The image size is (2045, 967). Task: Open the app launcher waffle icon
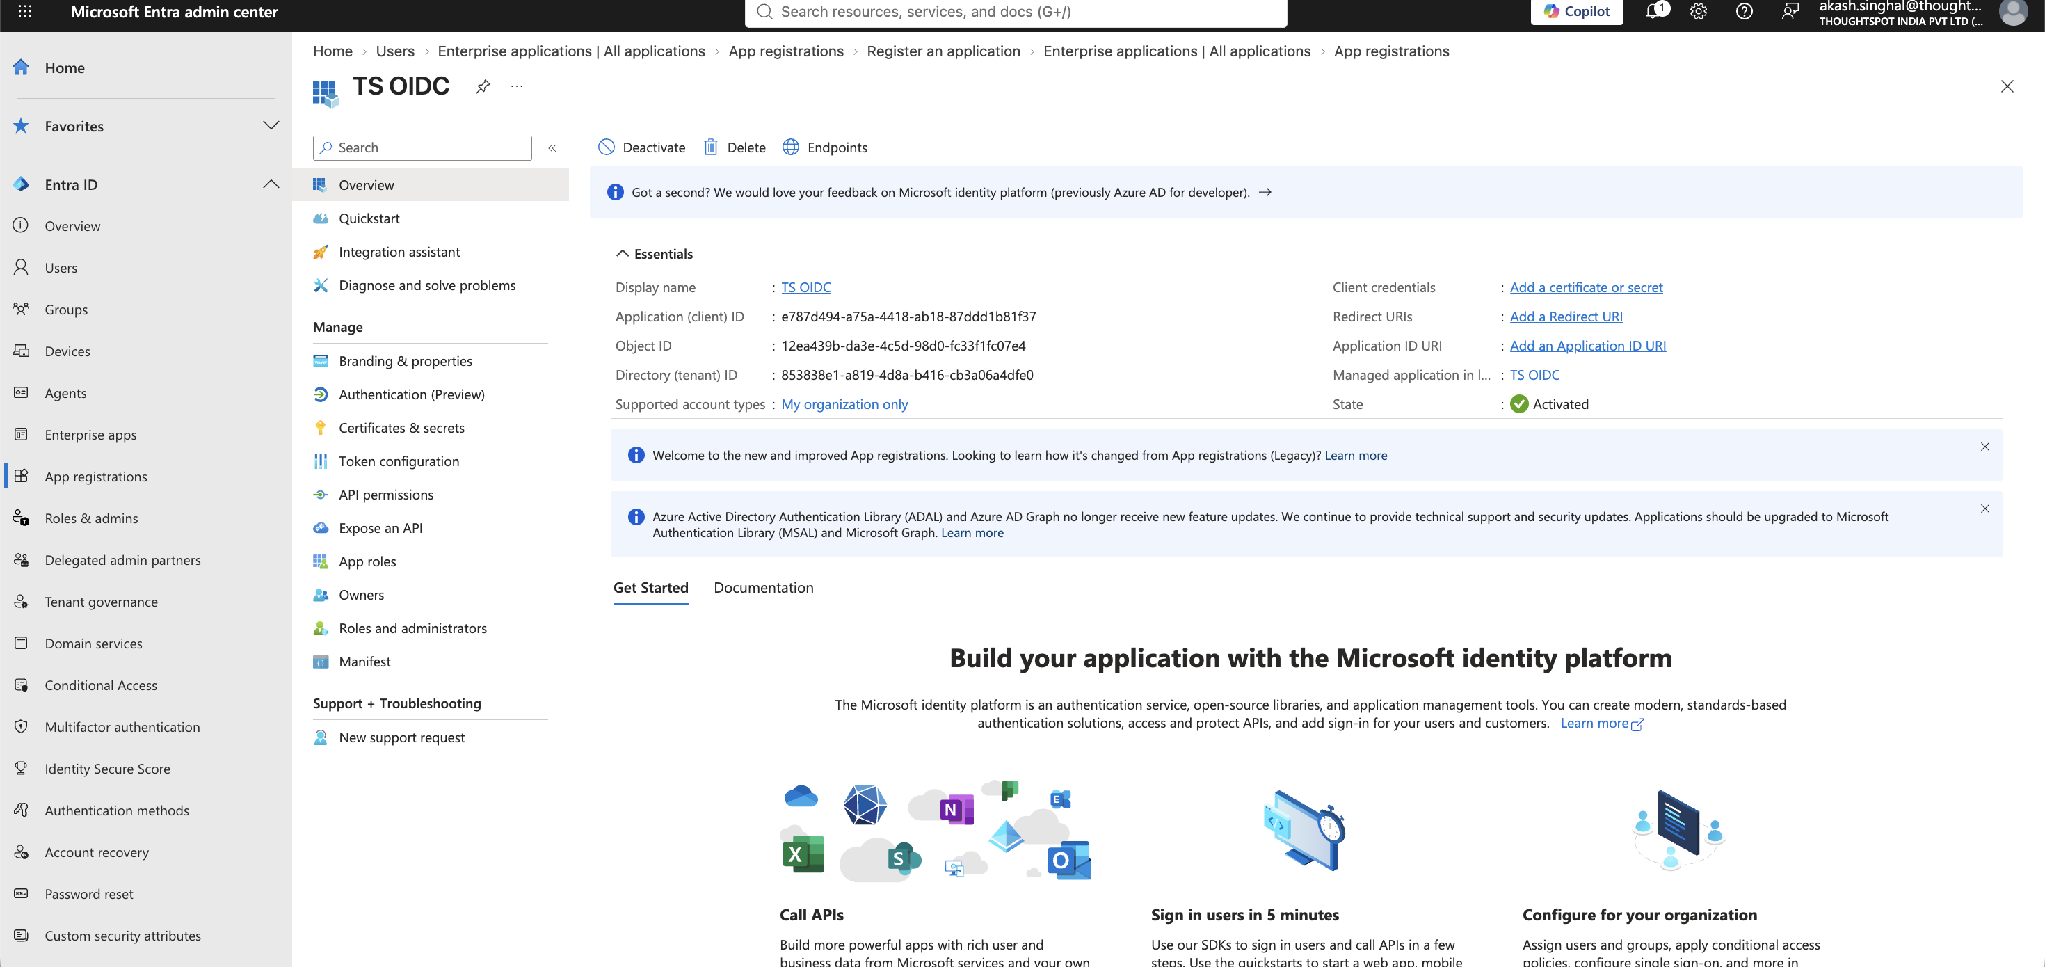25,12
